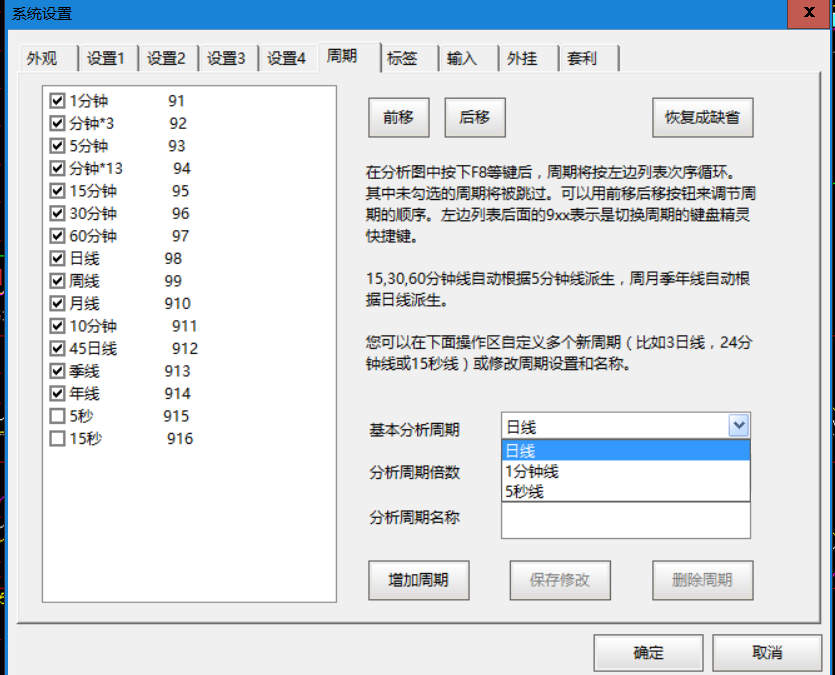The width and height of the screenshot is (835, 675).
Task: Switch to the 外观 tab
Action: [42, 59]
